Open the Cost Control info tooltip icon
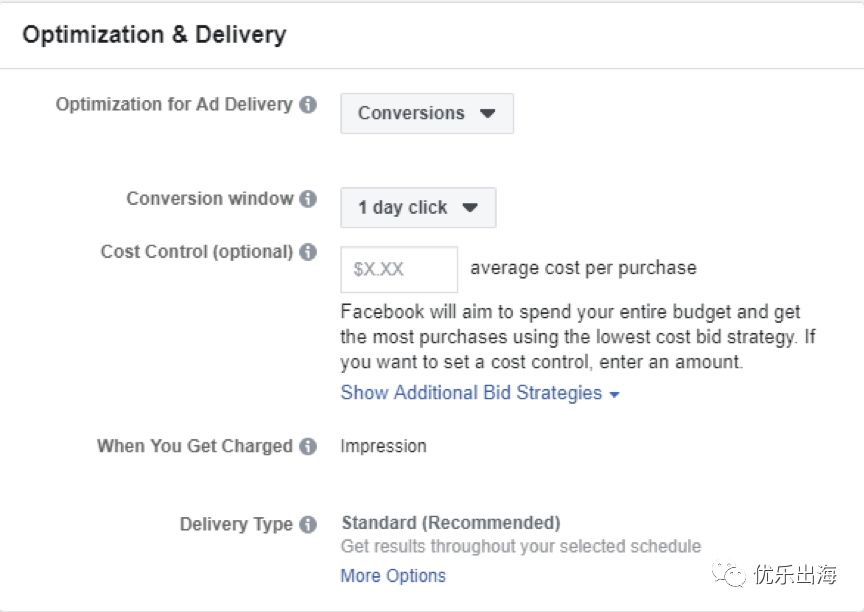Viewport: 864px width, 612px height. pos(308,252)
